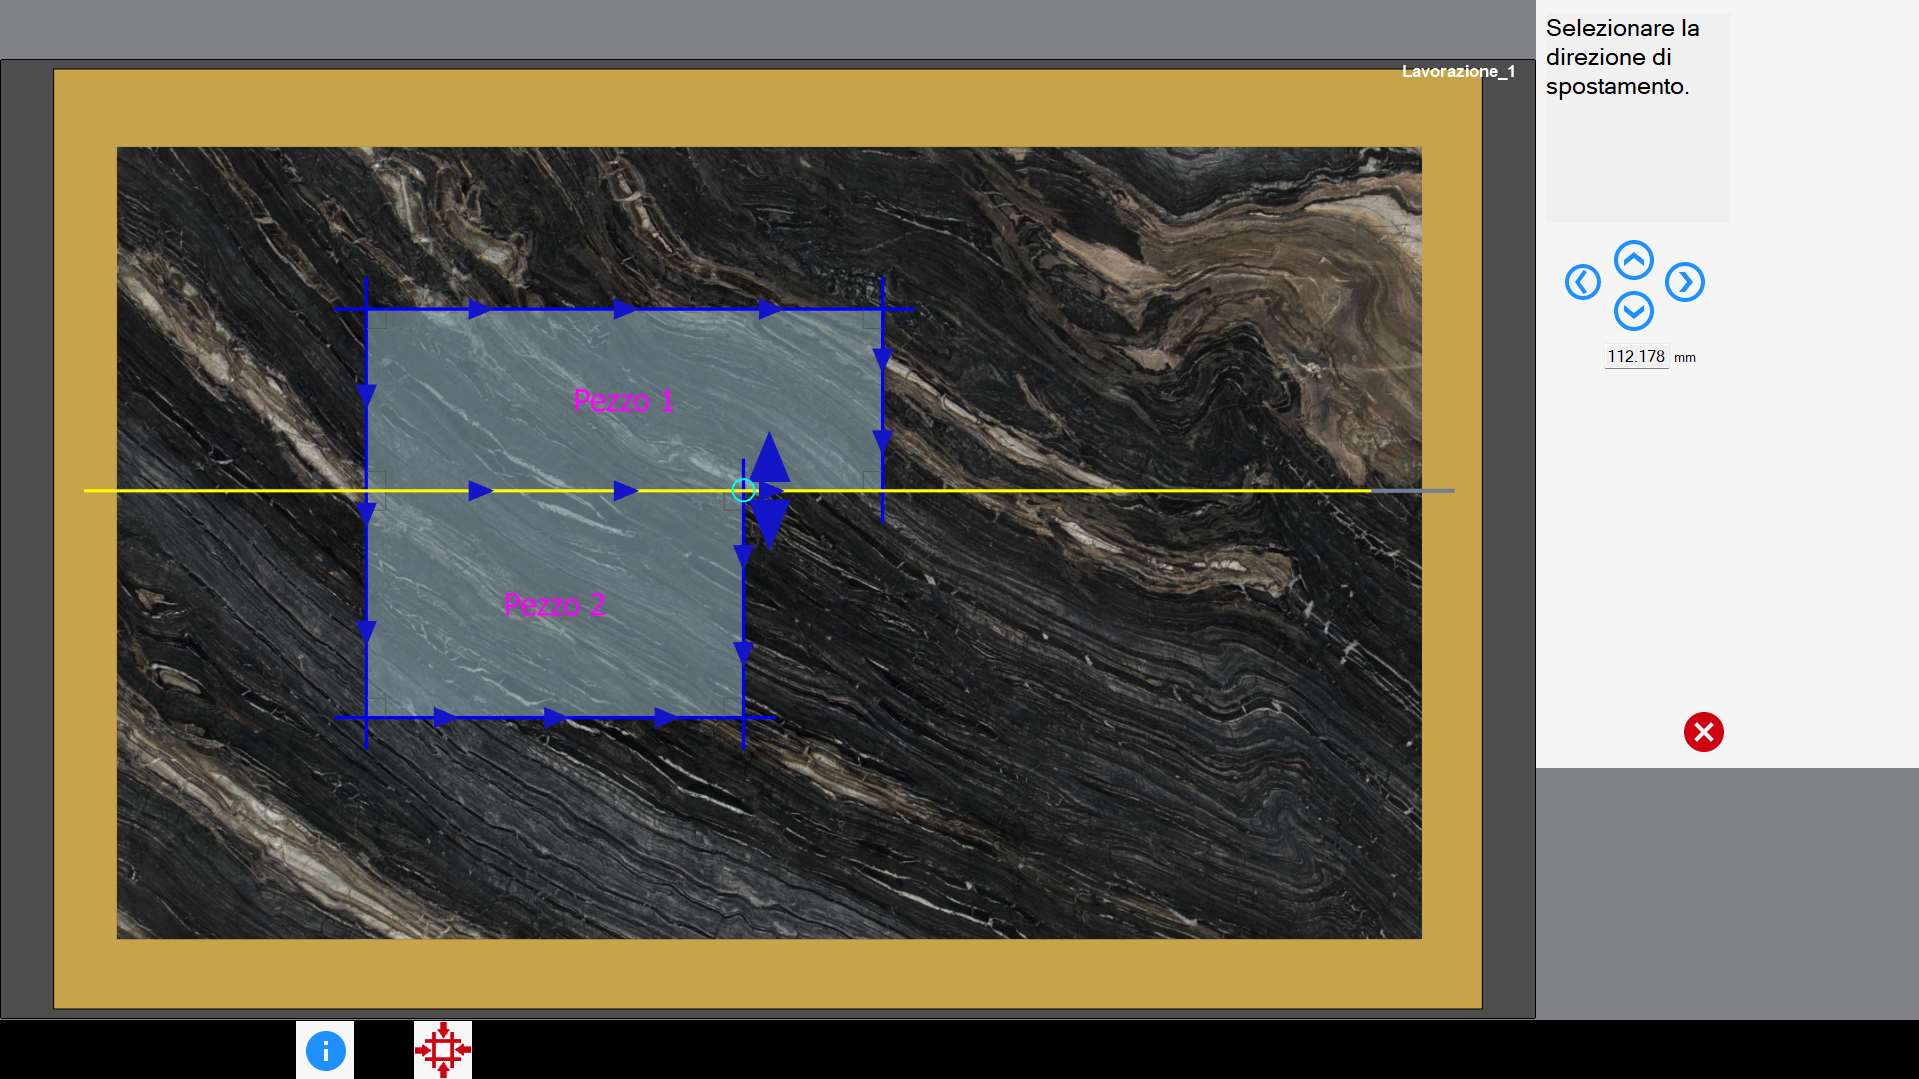The width and height of the screenshot is (1919, 1079).
Task: Click the Lavorazione_1 label
Action: click(1458, 72)
